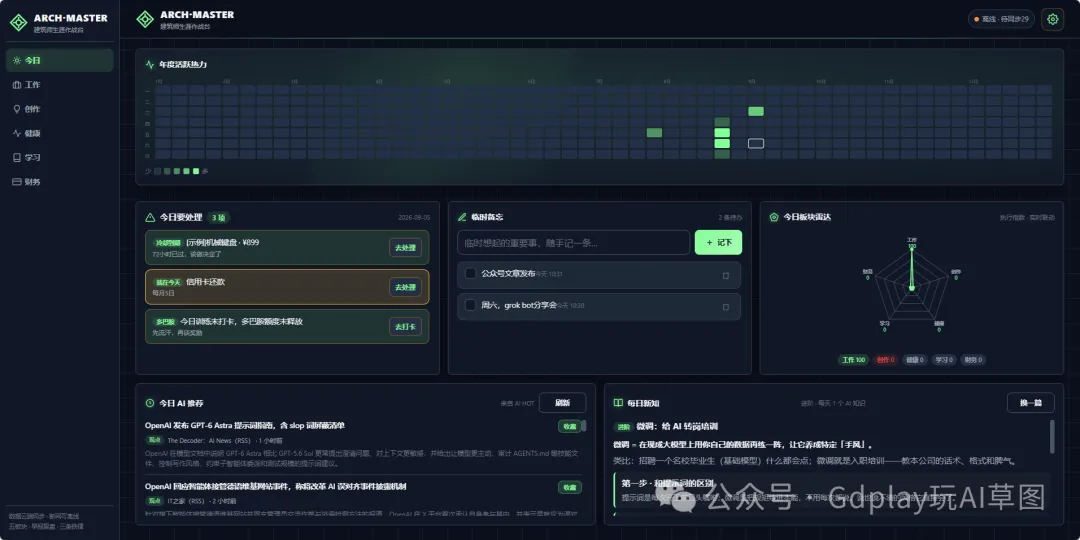Click the 去打卡 button

(406, 326)
